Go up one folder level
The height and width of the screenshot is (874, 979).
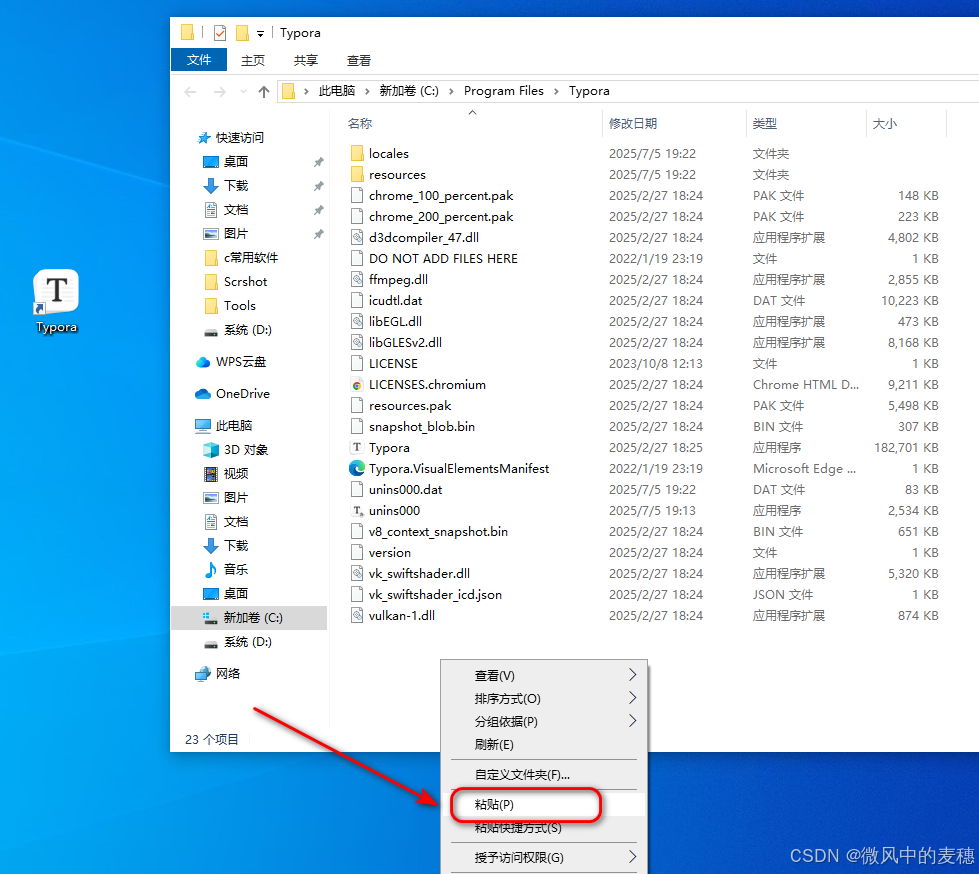[264, 92]
